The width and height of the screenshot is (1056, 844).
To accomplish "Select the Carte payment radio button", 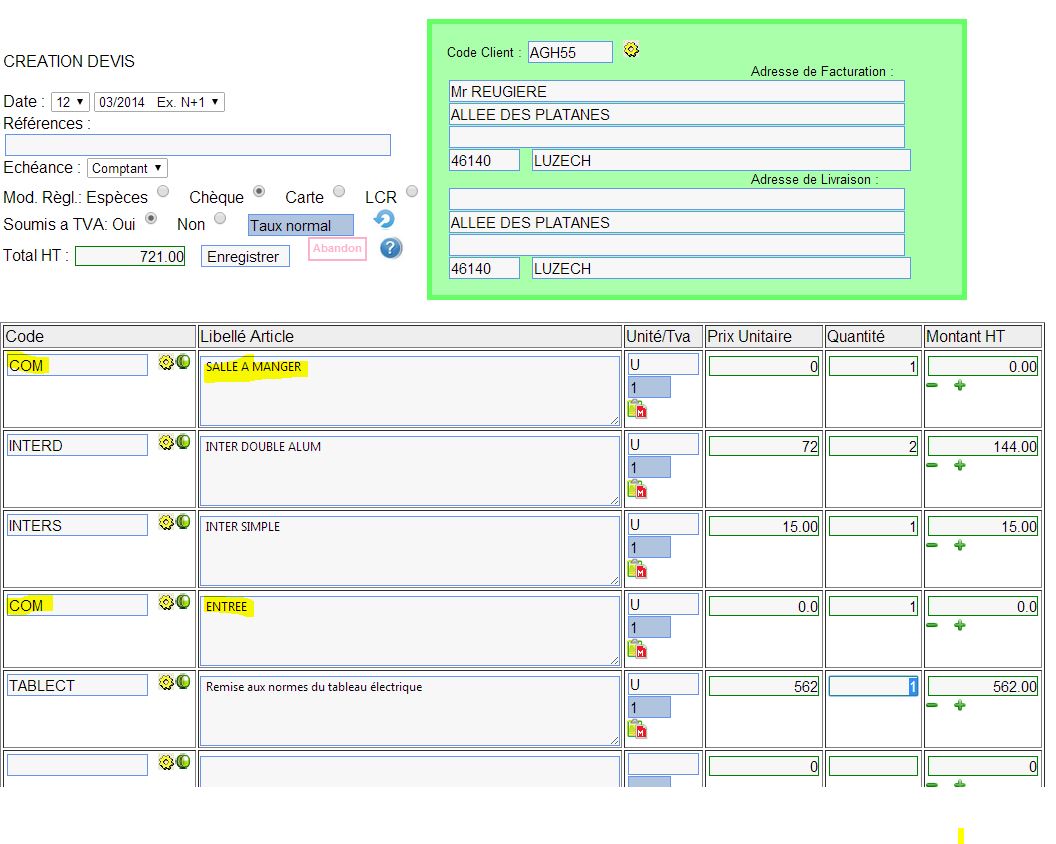I will [x=339, y=191].
